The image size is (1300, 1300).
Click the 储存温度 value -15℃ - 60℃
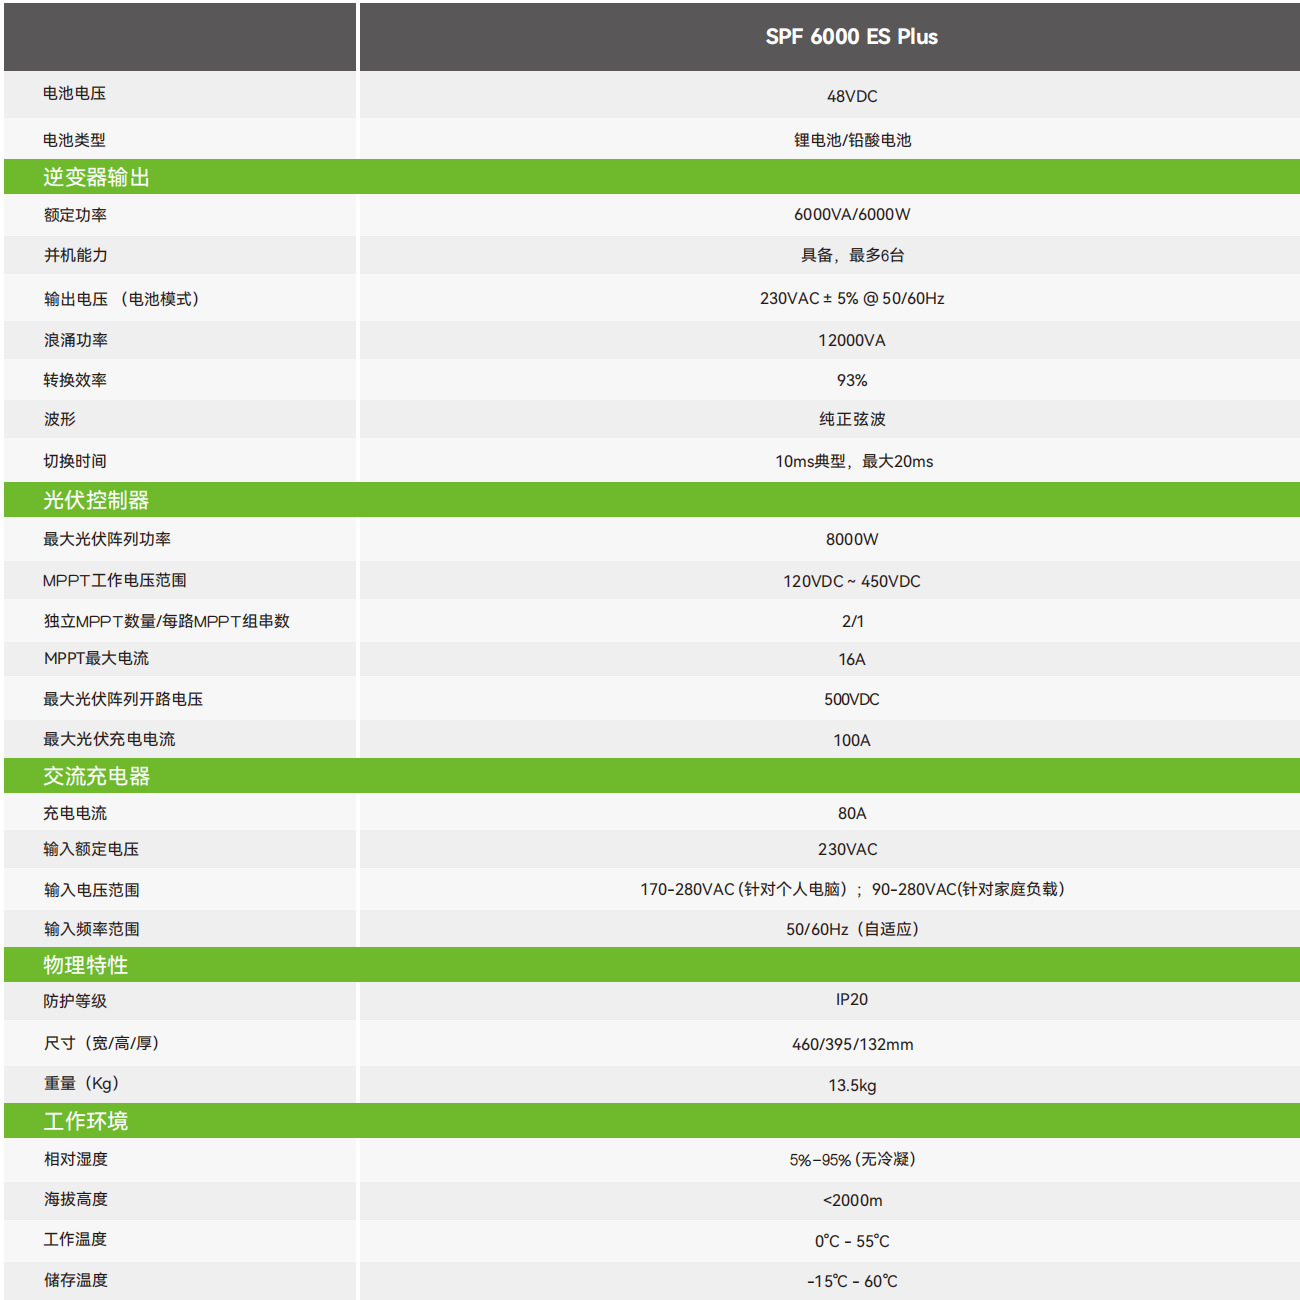[x=850, y=1279]
